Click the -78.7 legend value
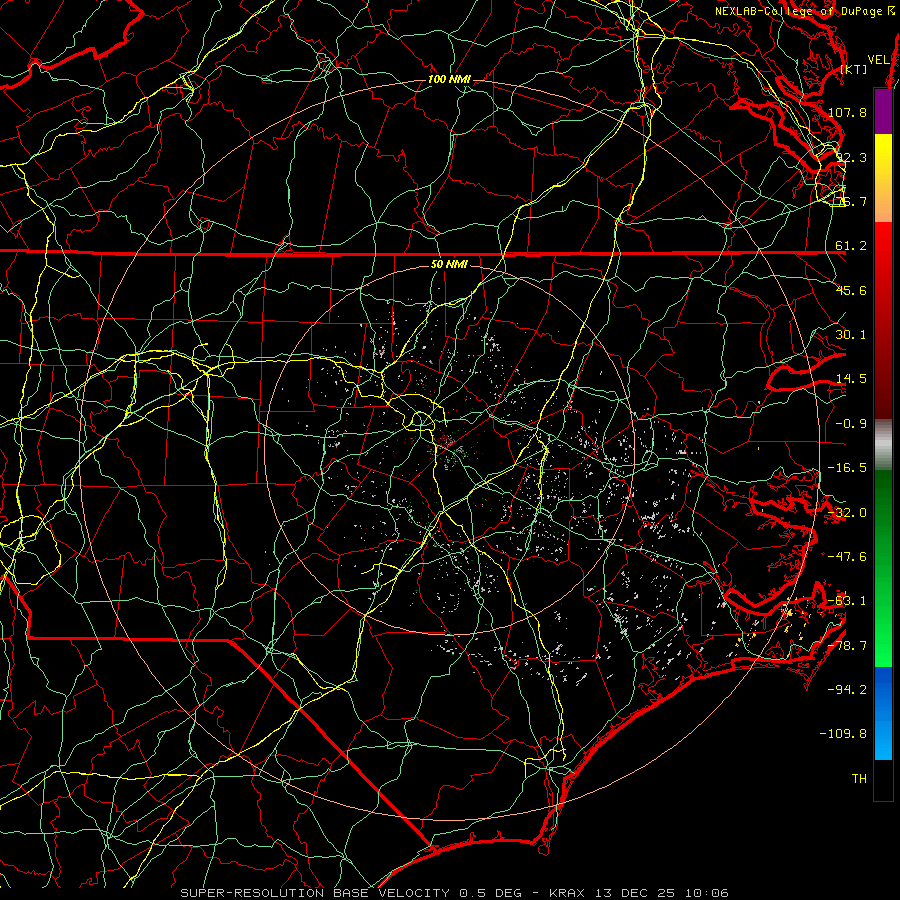The image size is (900, 900). [847, 646]
